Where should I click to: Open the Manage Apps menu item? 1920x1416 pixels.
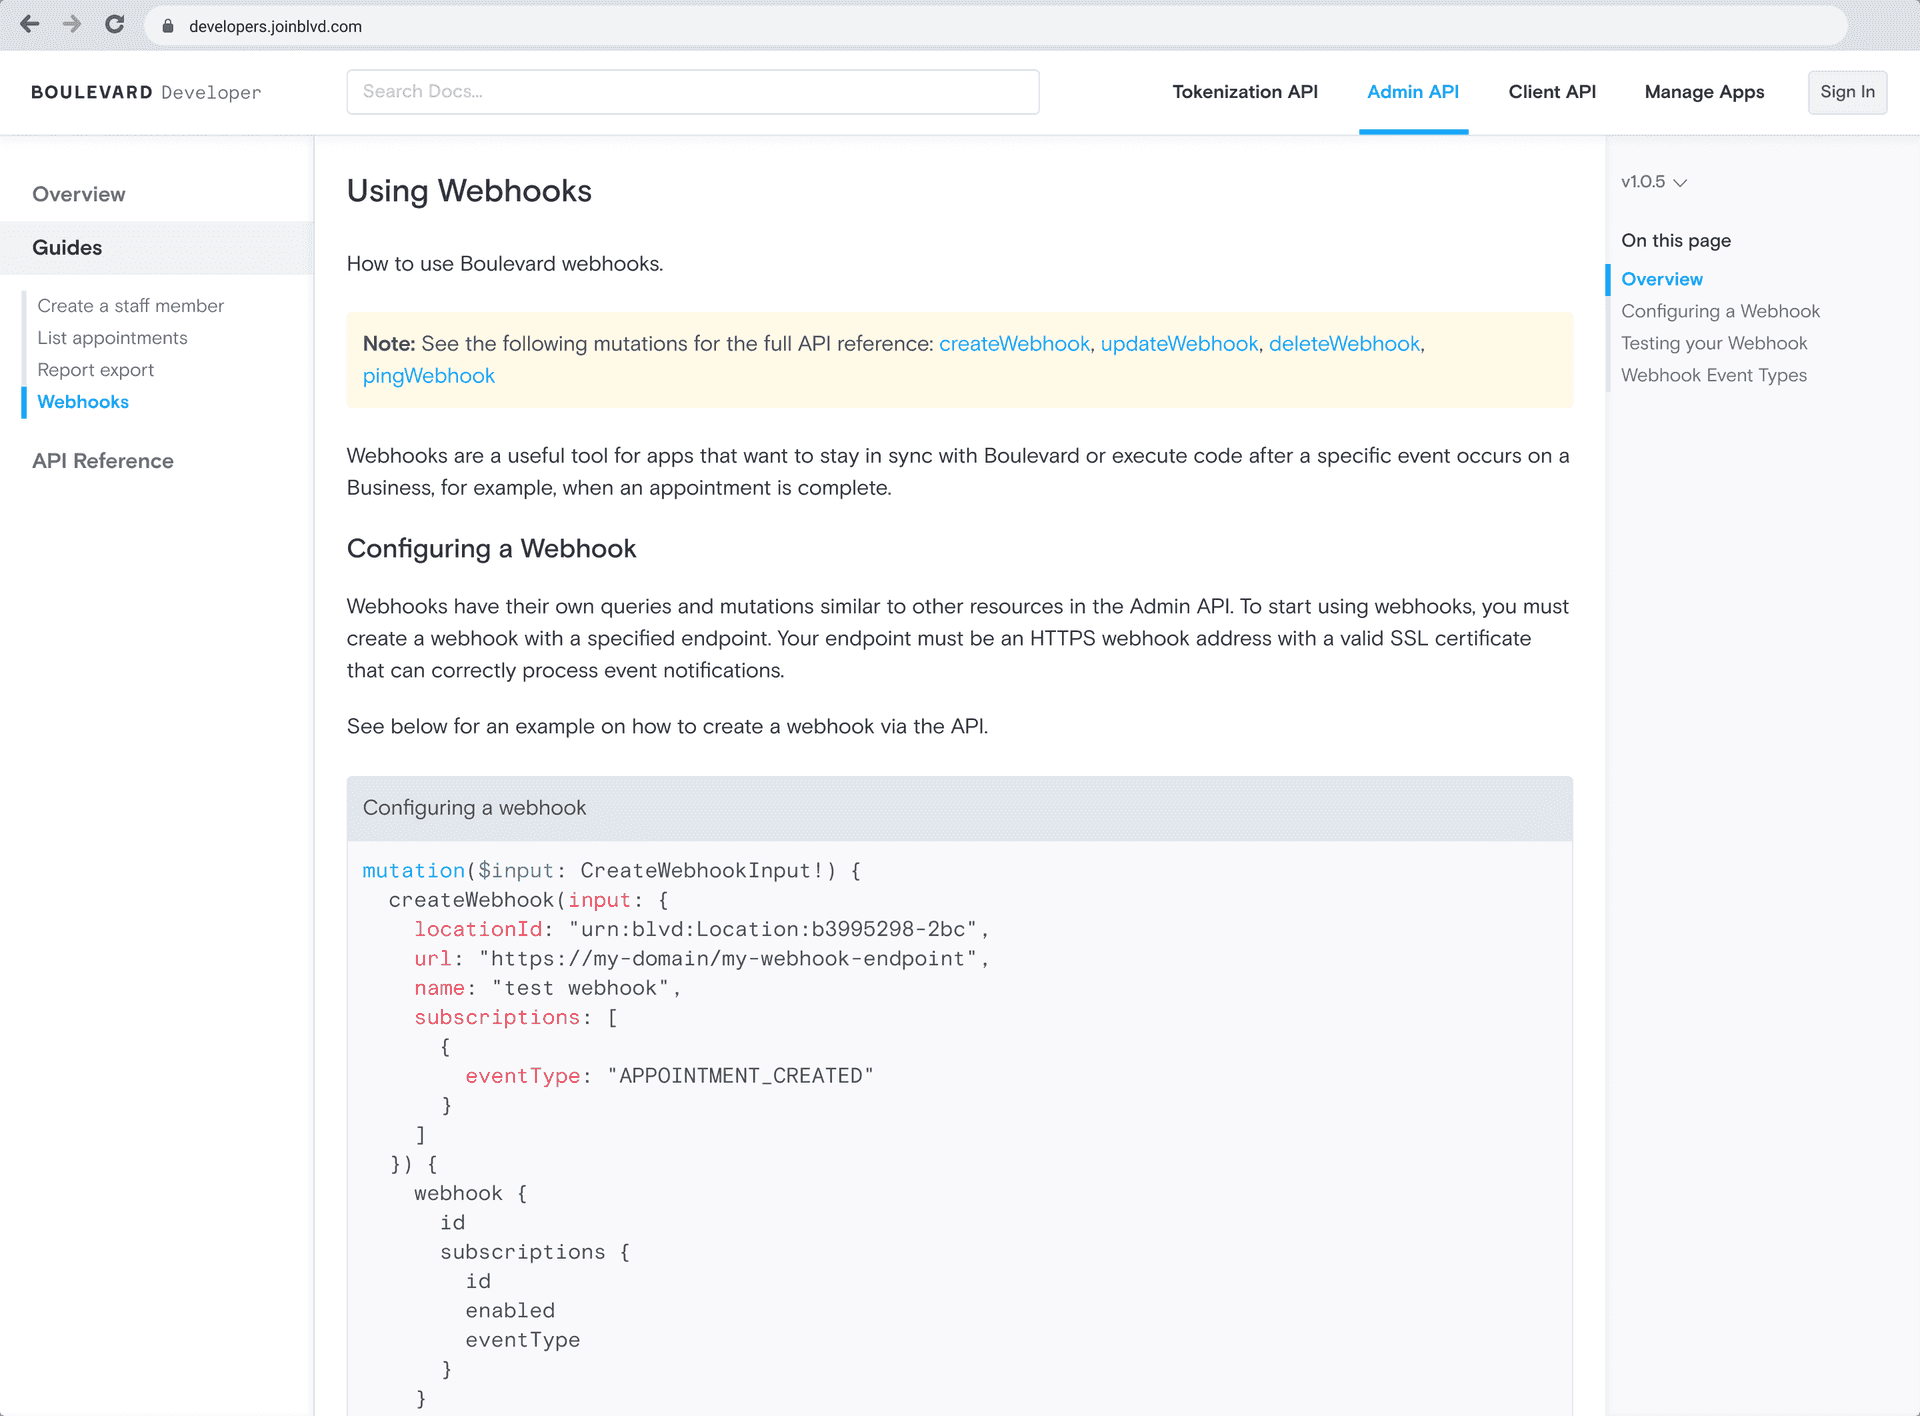click(1704, 92)
